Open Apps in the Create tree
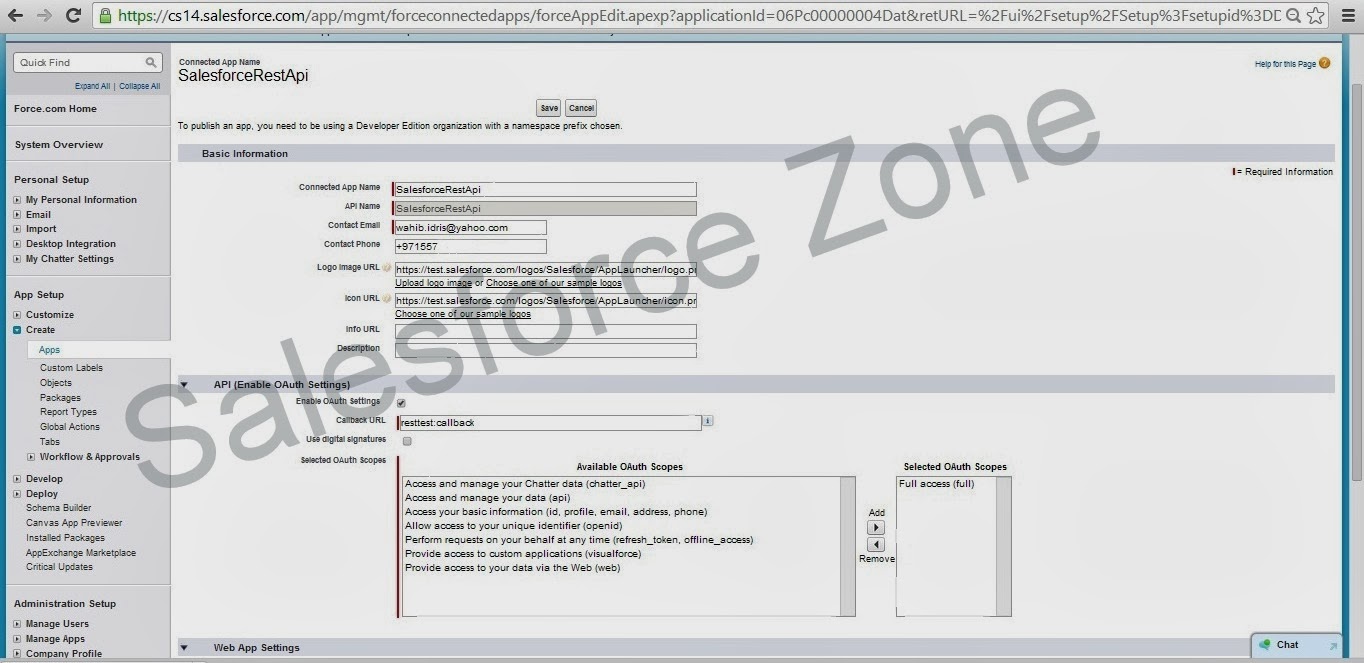The width and height of the screenshot is (1364, 663). coord(49,350)
